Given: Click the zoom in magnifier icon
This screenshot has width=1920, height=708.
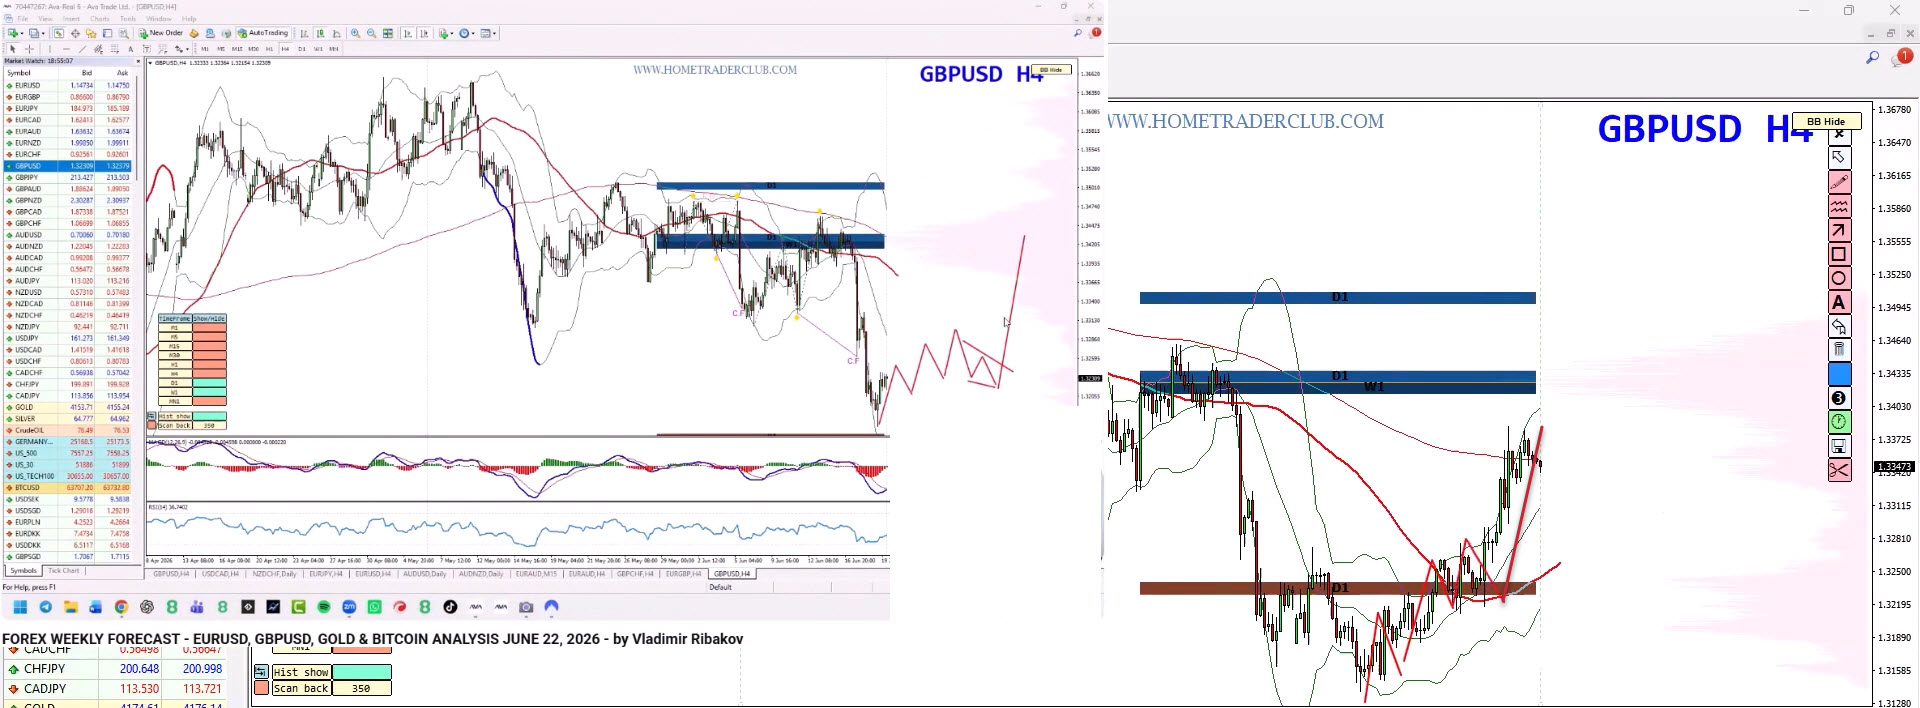Looking at the screenshot, I should [355, 33].
